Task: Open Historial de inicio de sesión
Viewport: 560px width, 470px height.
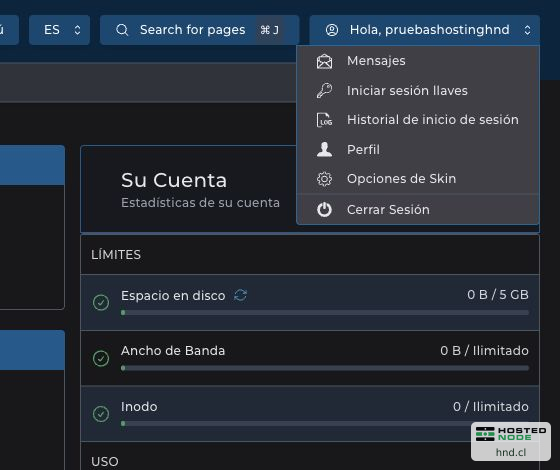Action: (x=418, y=120)
